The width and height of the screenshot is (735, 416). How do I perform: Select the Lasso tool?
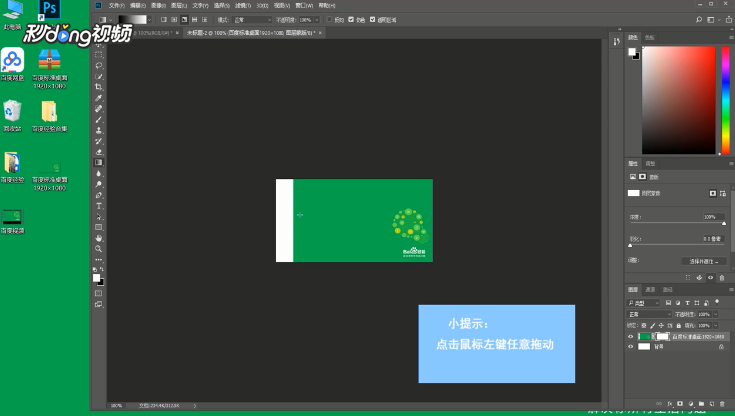[98, 66]
